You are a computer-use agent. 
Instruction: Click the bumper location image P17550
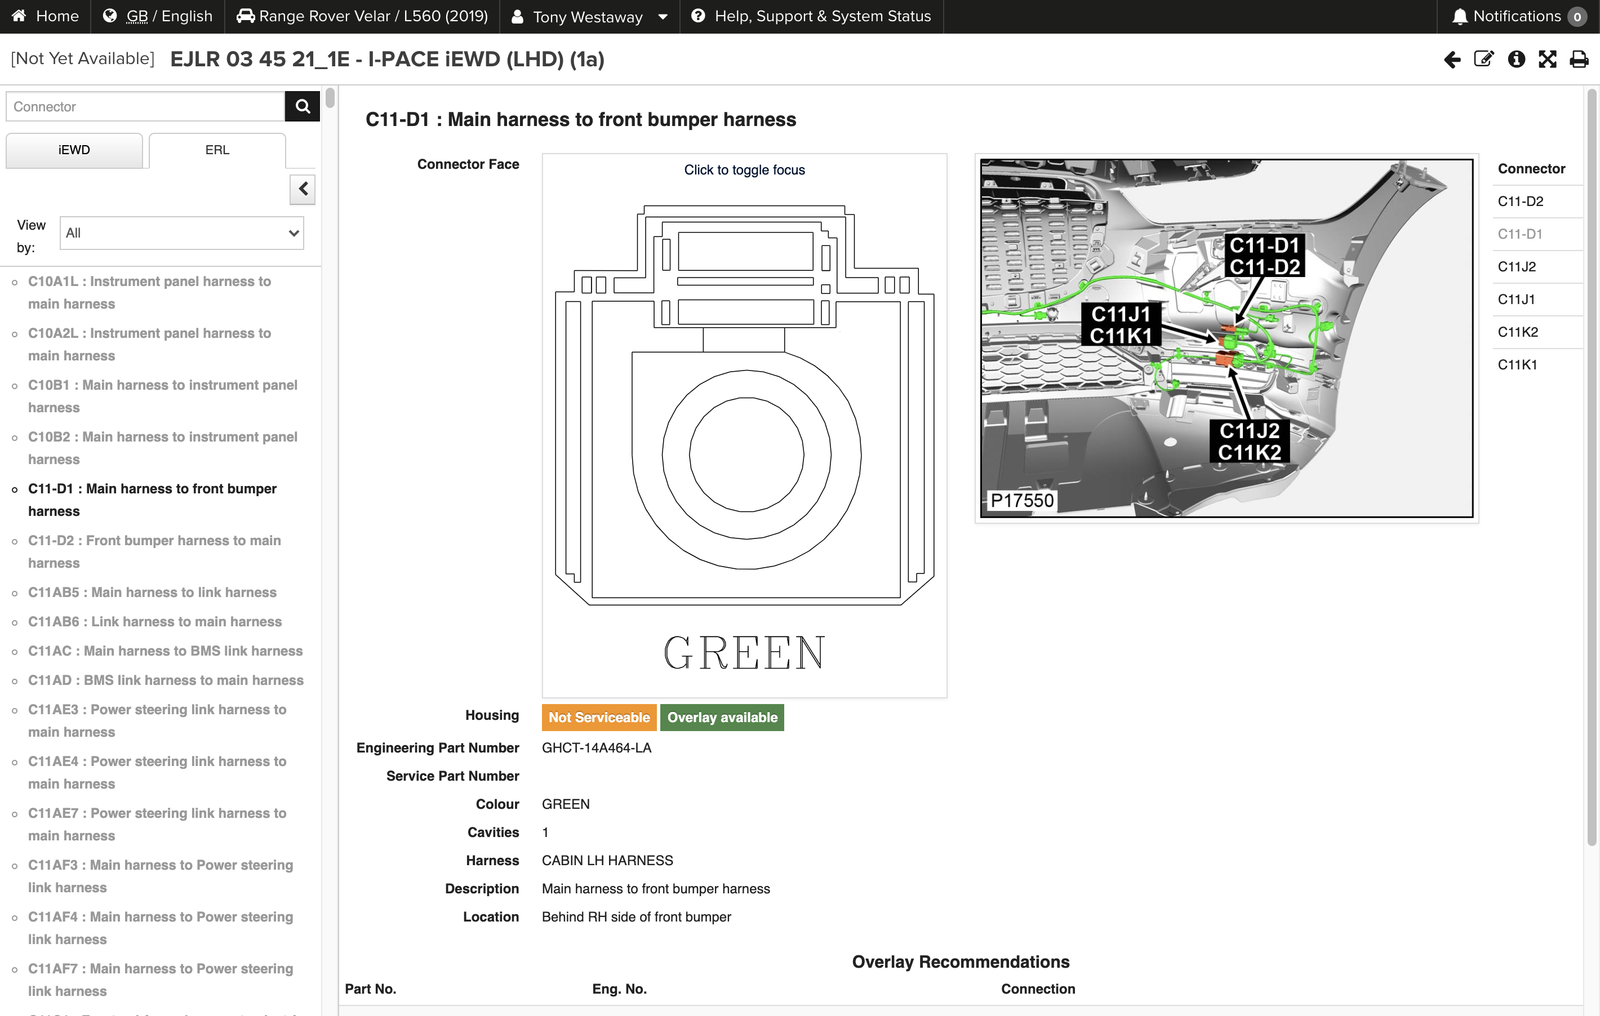click(x=1226, y=338)
